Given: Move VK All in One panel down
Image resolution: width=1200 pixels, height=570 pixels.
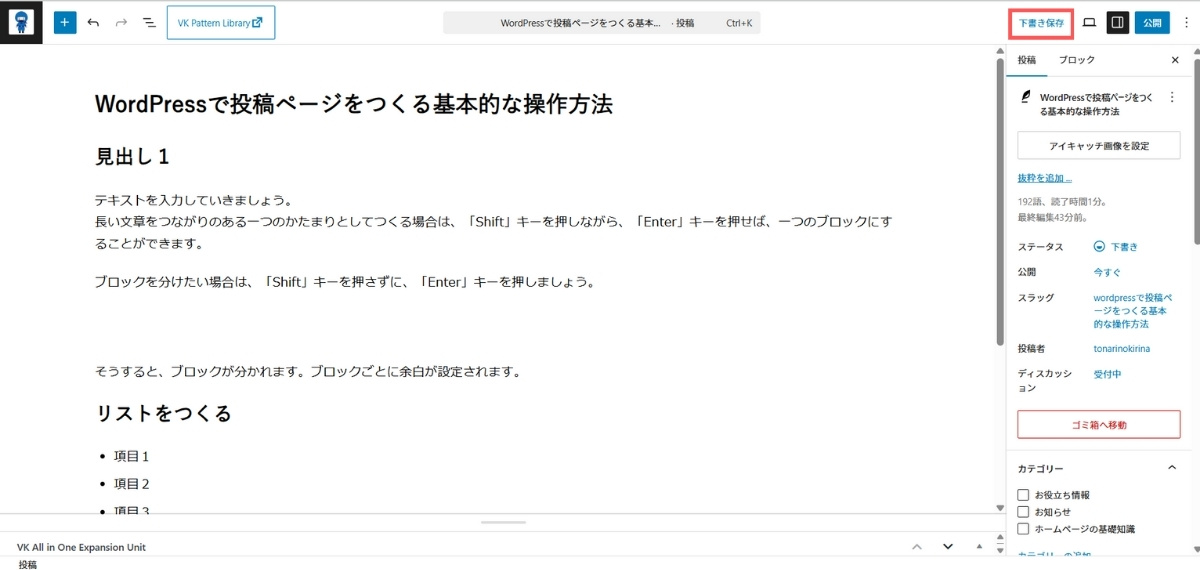Looking at the screenshot, I should 948,547.
